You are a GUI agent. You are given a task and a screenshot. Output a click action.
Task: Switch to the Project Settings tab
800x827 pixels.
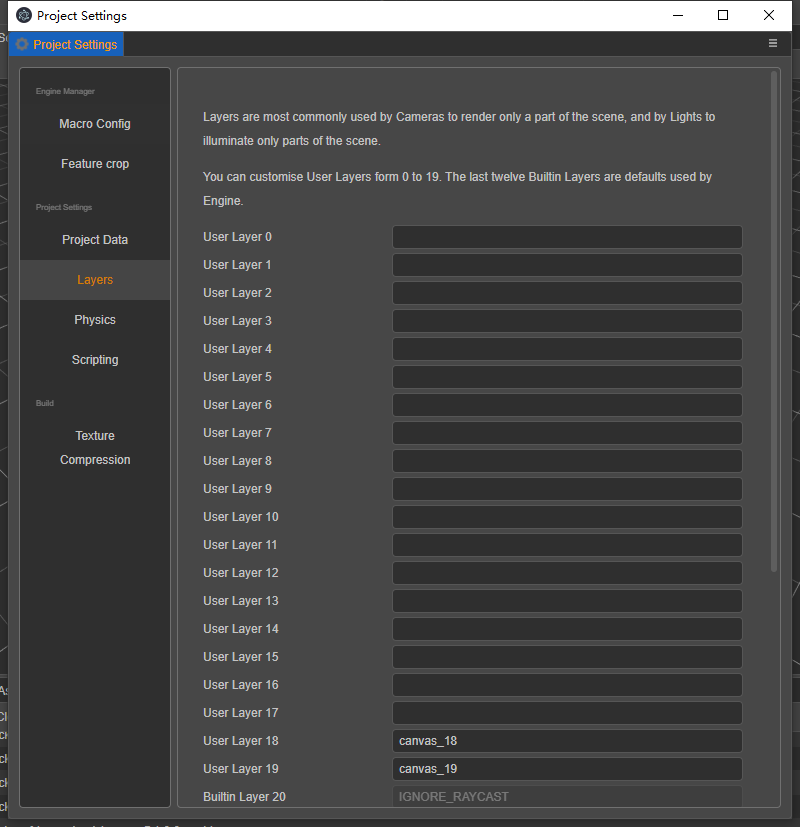[74, 45]
